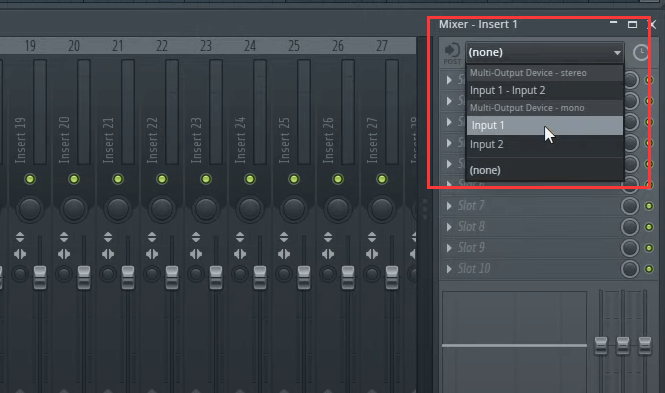Invert phase arrows on Insert 25
The width and height of the screenshot is (665, 393).
tap(284, 237)
